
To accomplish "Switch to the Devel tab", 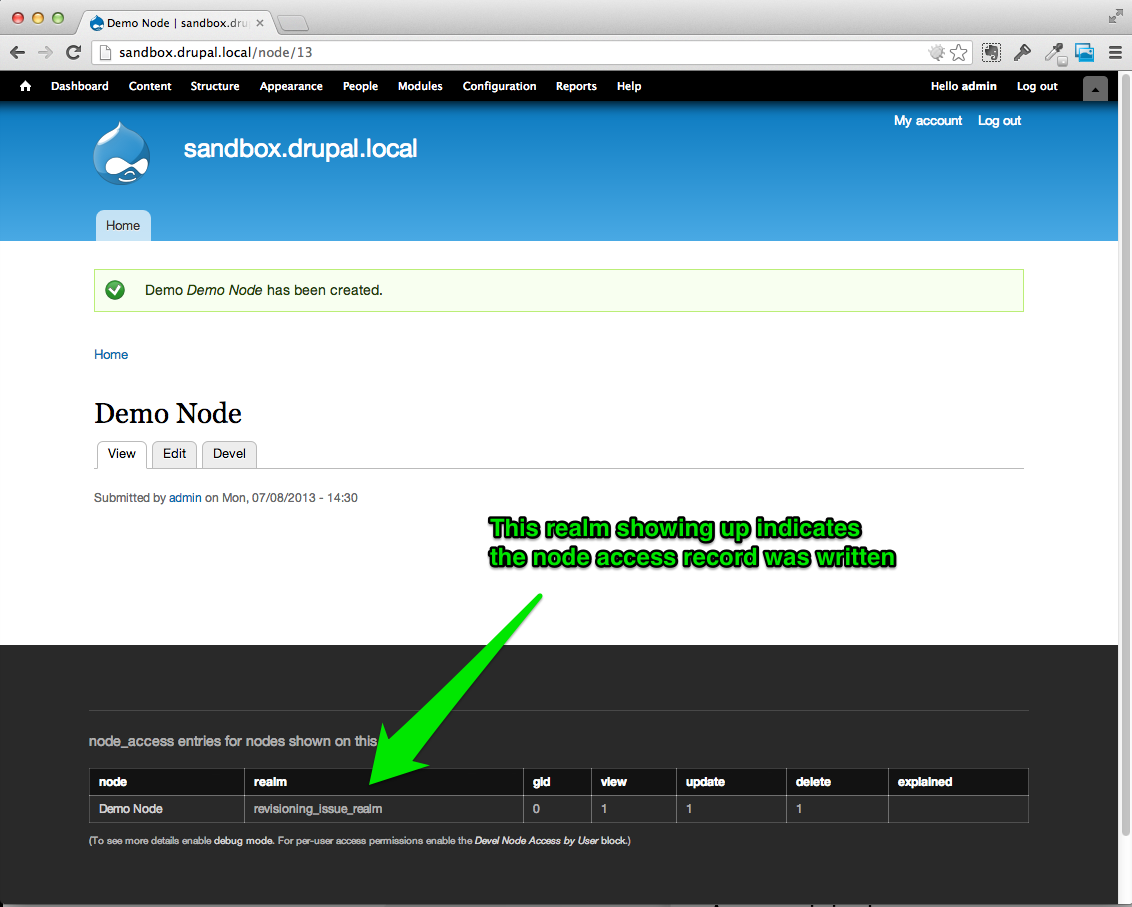I will 229,454.
